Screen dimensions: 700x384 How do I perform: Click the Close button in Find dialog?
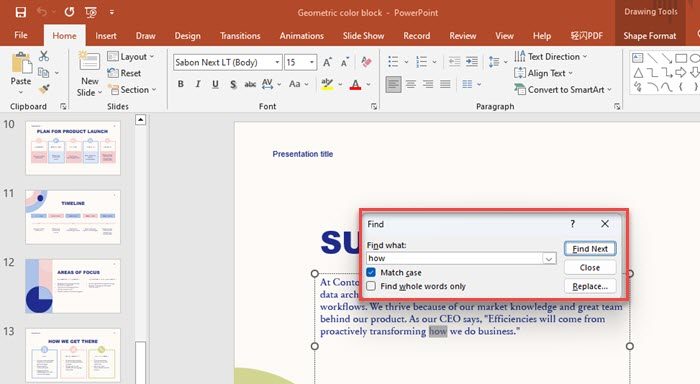click(x=590, y=267)
